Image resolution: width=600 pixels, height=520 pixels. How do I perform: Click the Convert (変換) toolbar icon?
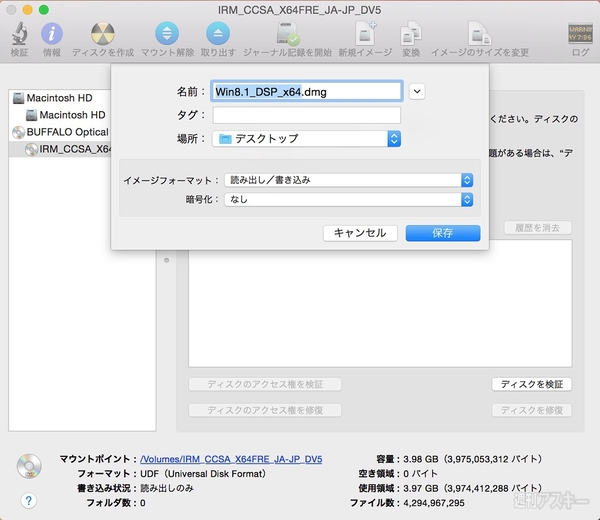coord(411,33)
